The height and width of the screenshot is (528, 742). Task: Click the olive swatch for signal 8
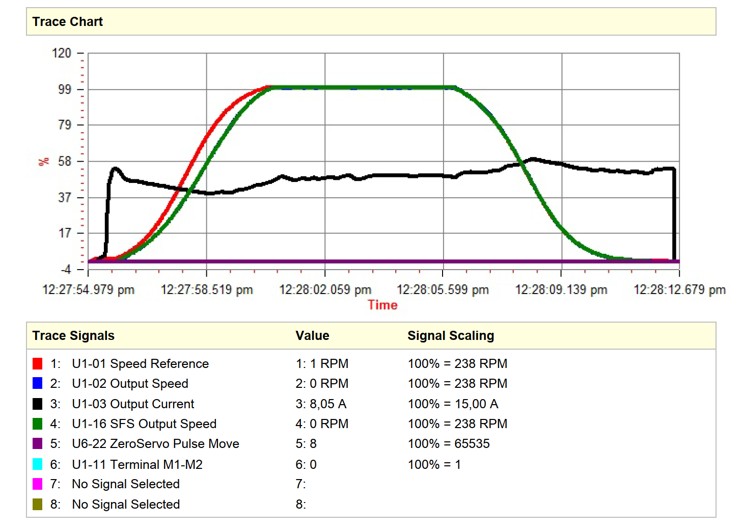[x=38, y=504]
